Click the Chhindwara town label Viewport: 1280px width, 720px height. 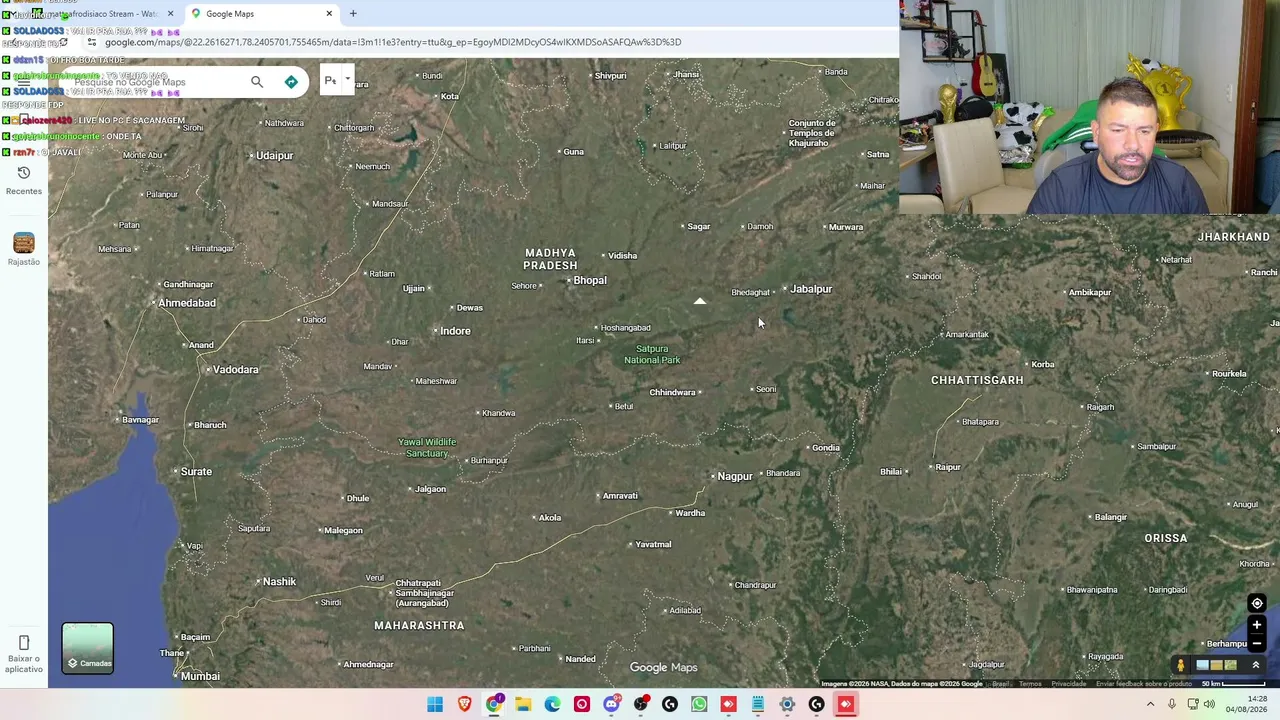(x=672, y=392)
